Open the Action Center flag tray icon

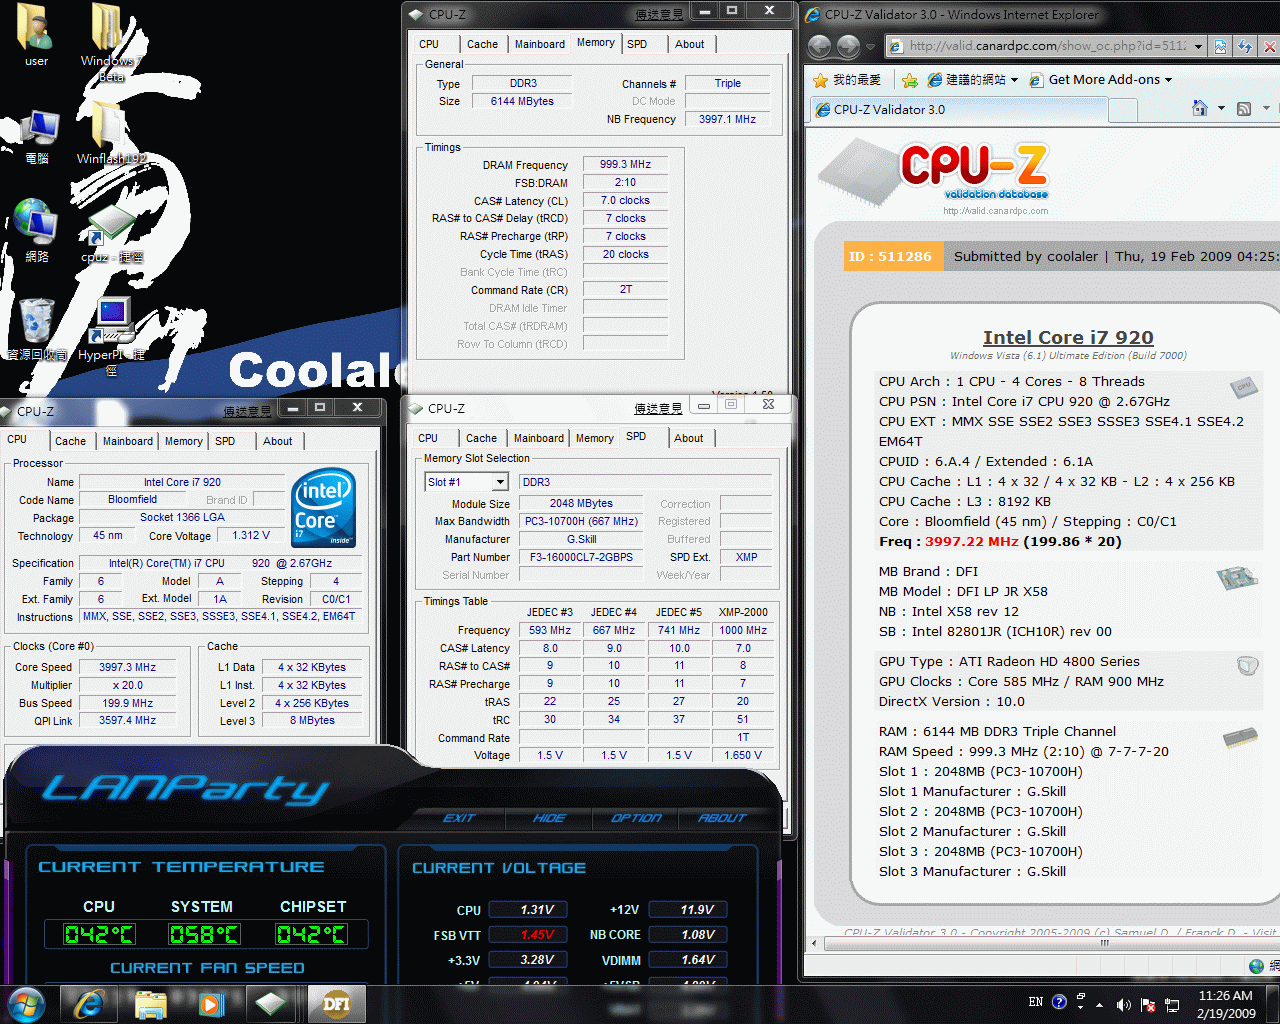1148,1004
